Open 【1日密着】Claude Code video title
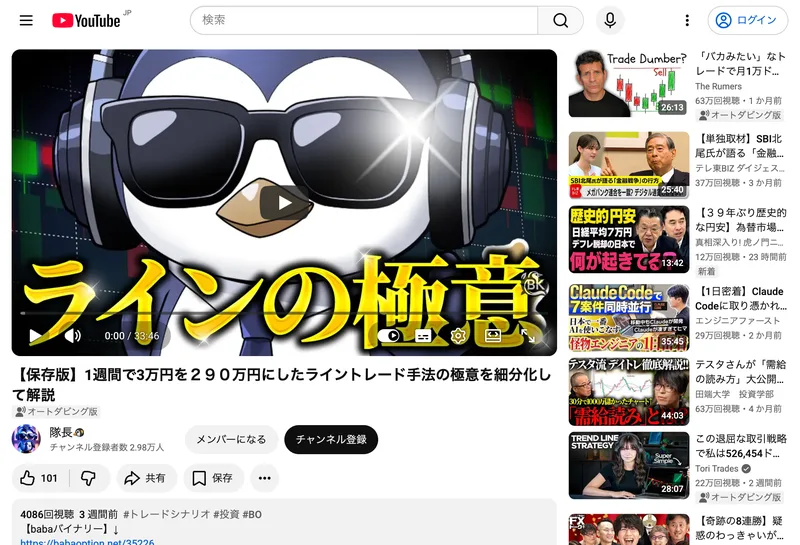The image size is (800, 545). (741, 299)
